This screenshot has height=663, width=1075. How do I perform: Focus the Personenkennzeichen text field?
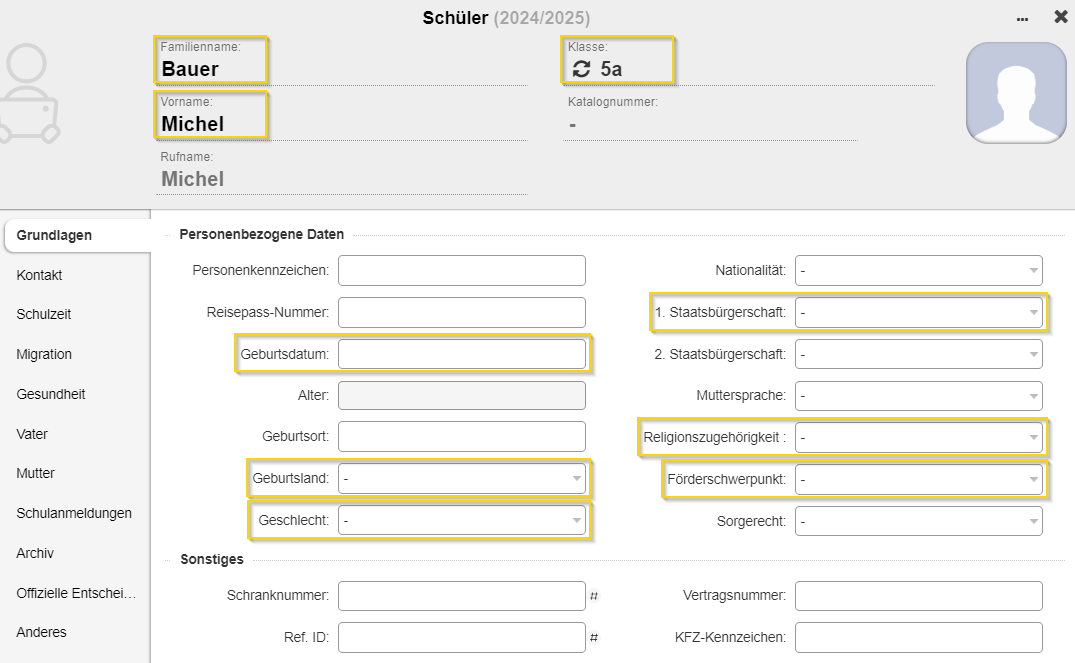pos(461,270)
